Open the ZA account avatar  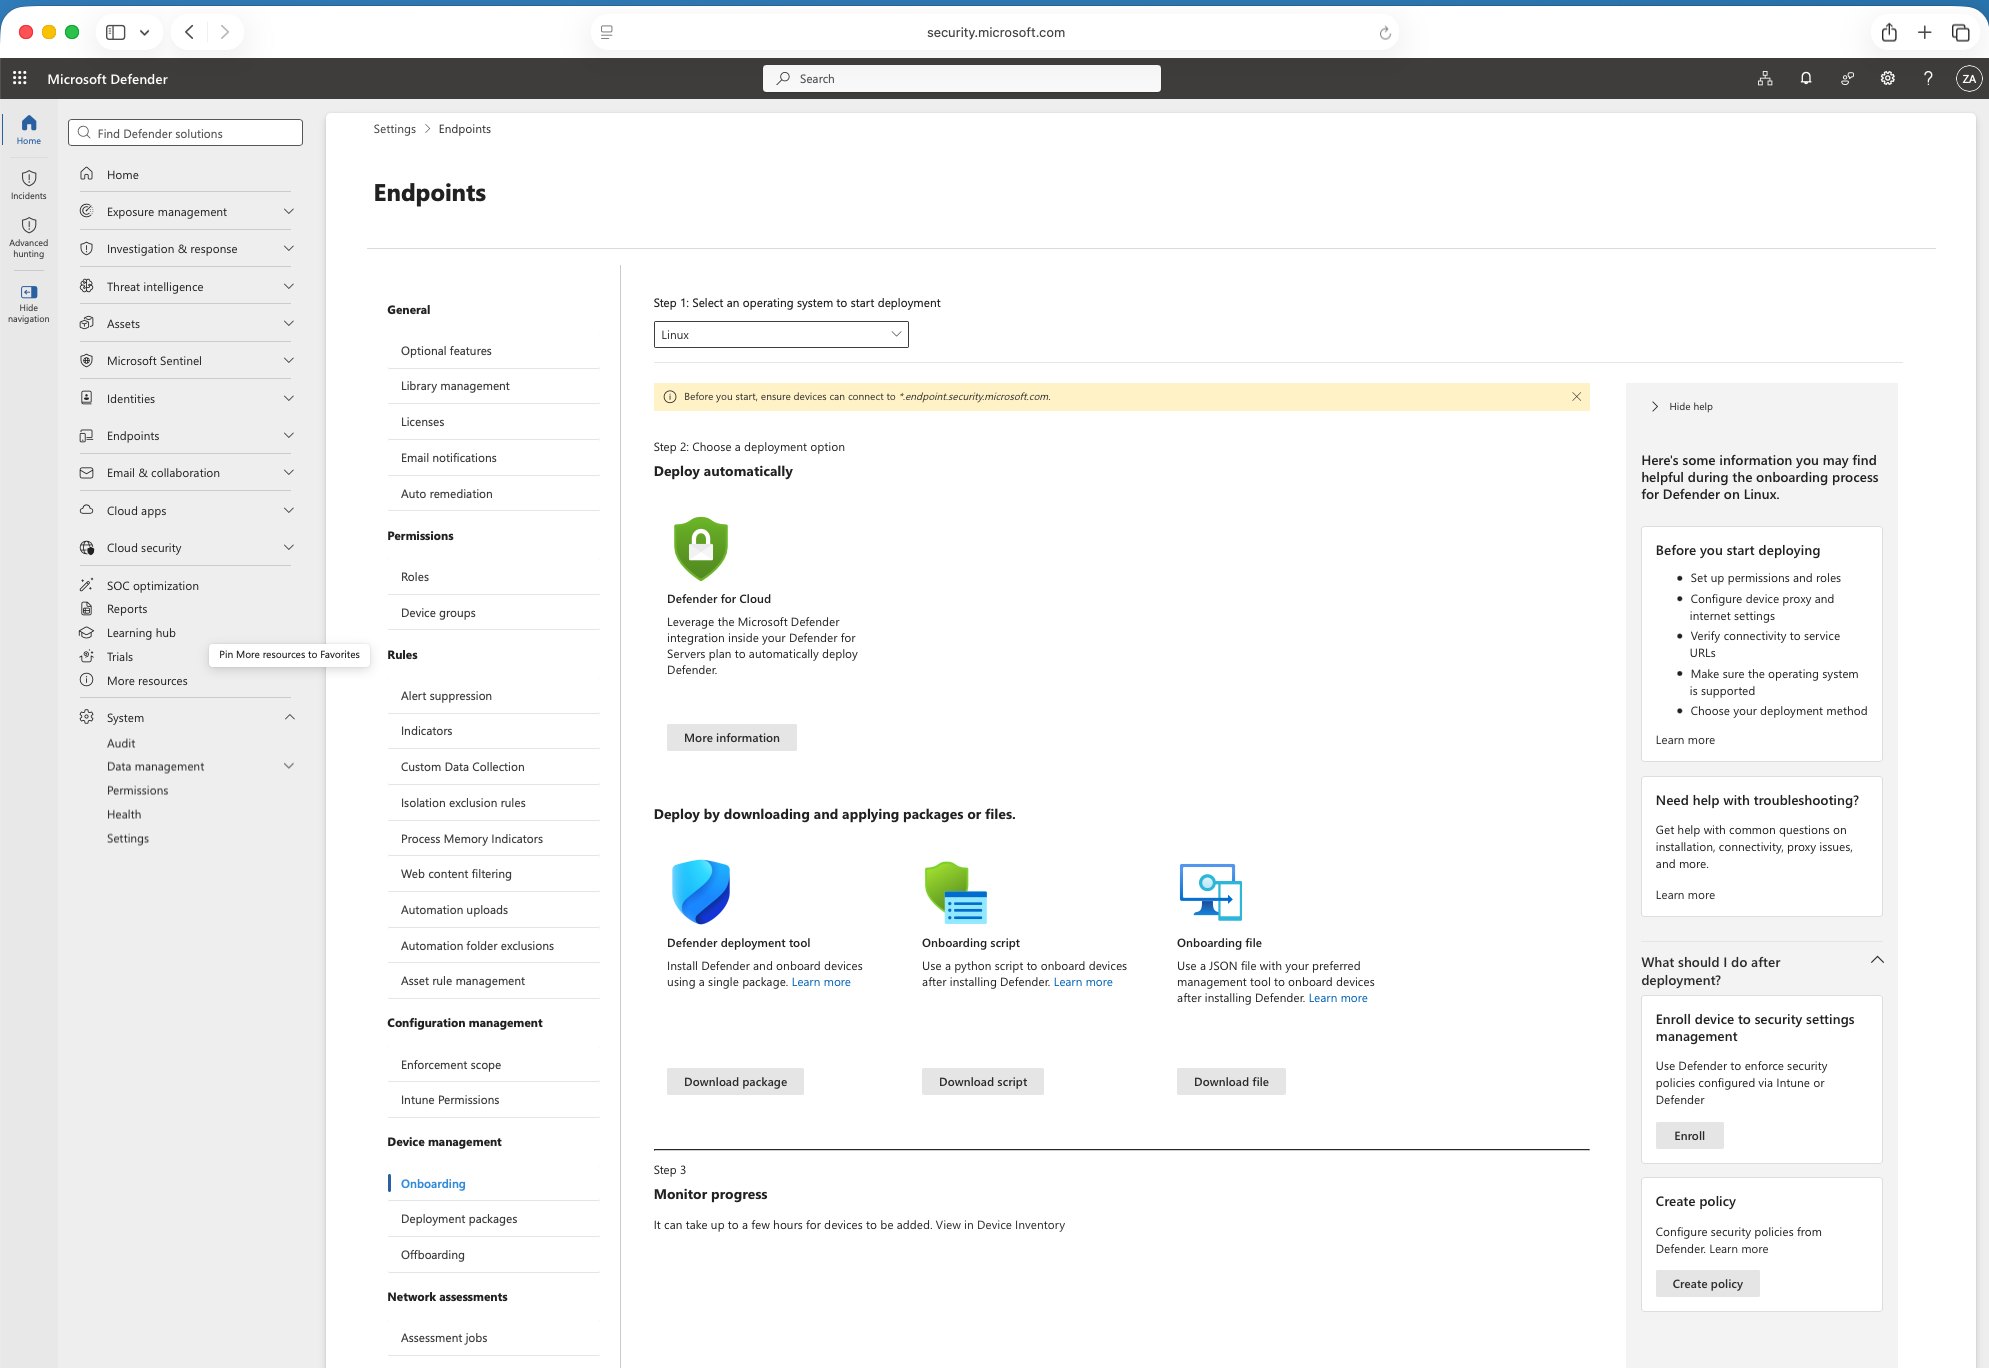pos(1968,78)
